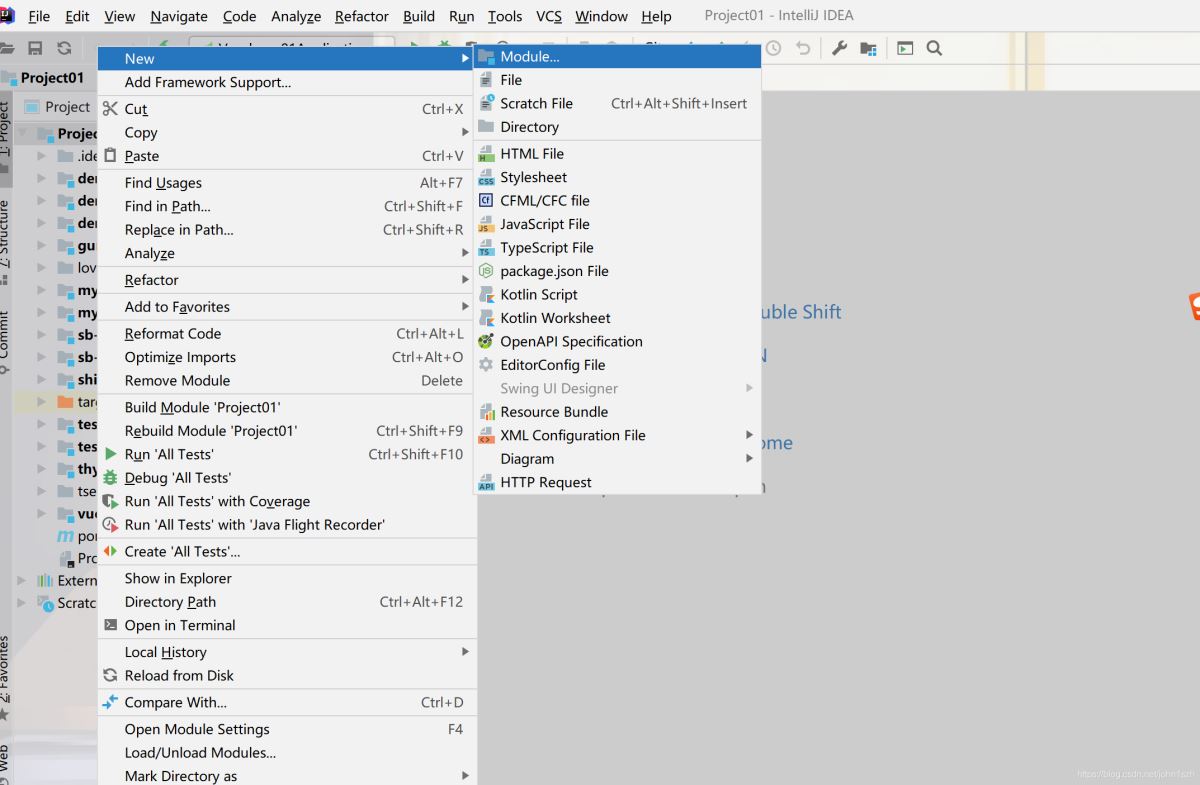Click the Synchronize refresh toolbar icon
Image resolution: width=1200 pixels, height=785 pixels.
64,48
